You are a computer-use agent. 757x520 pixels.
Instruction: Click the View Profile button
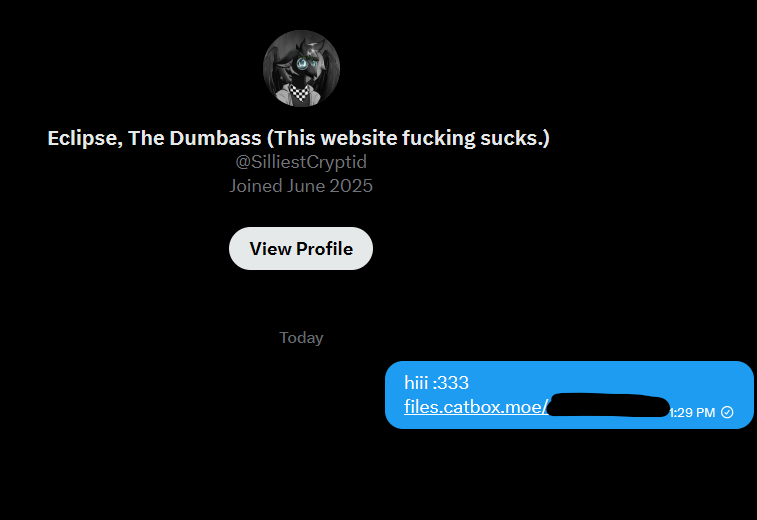pos(301,249)
